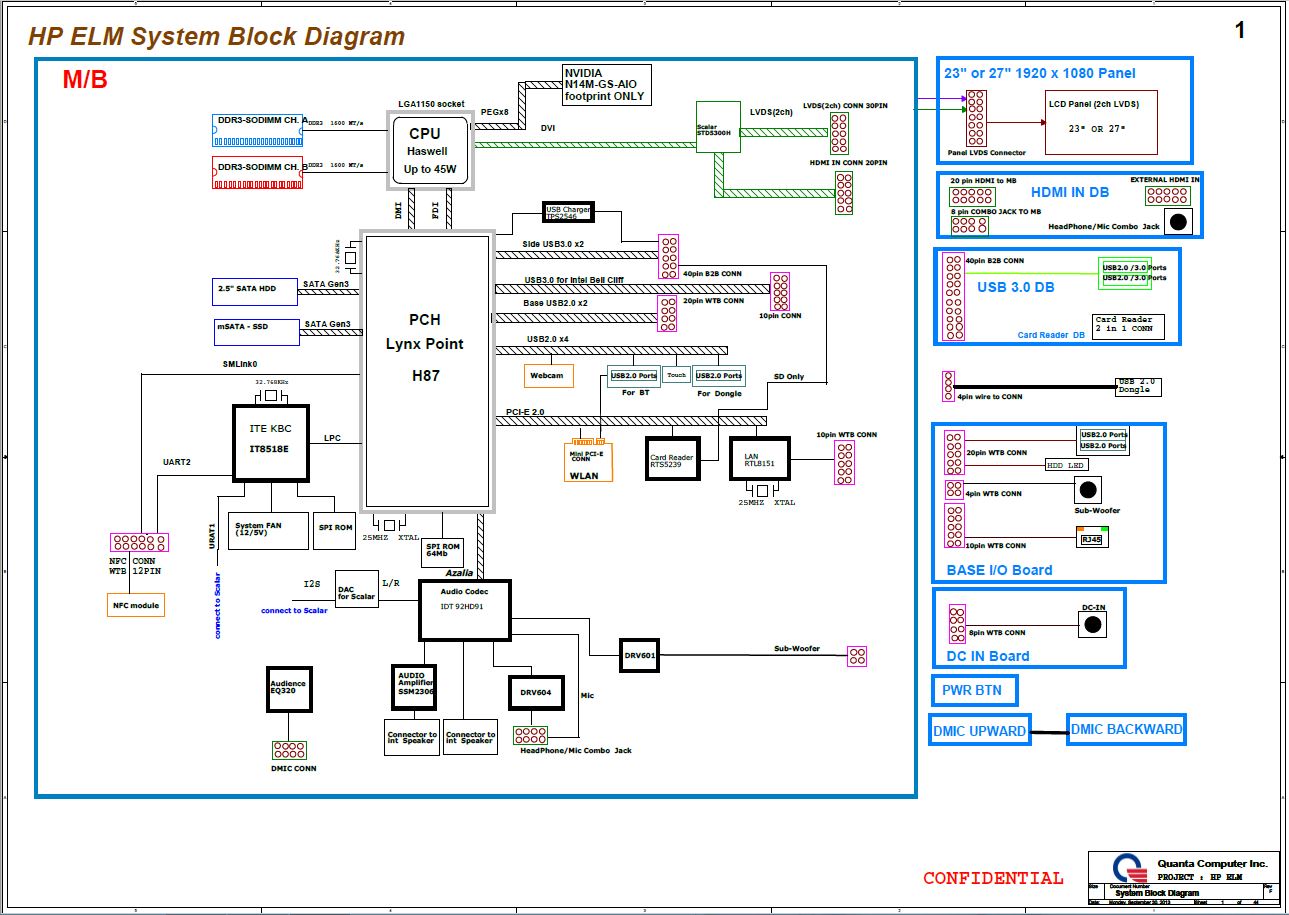Click the DAC for Scalar box
The width and height of the screenshot is (1289, 915).
click(x=357, y=591)
